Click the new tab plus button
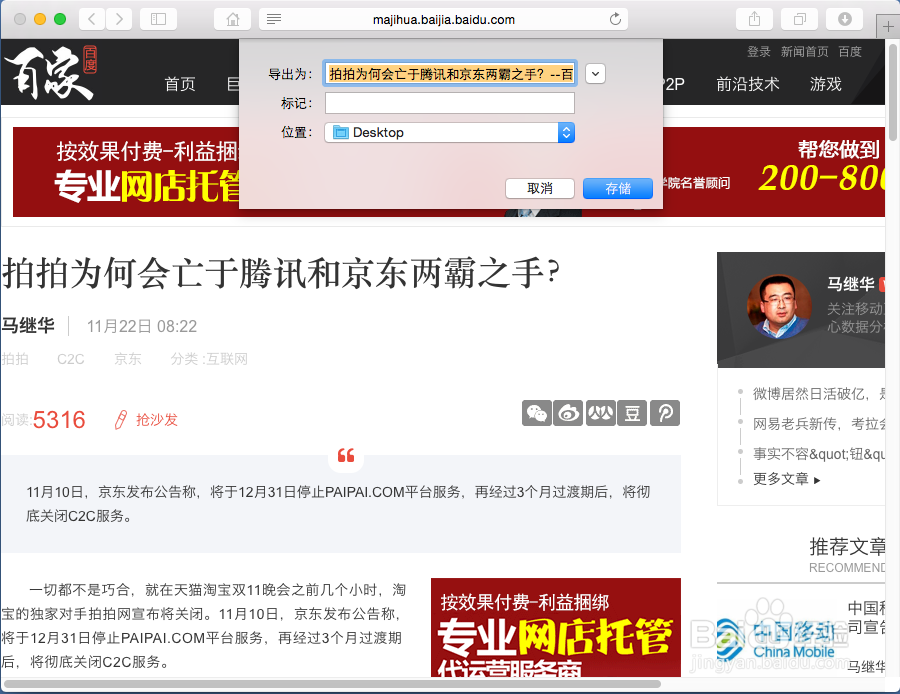This screenshot has height=694, width=900. click(888, 26)
